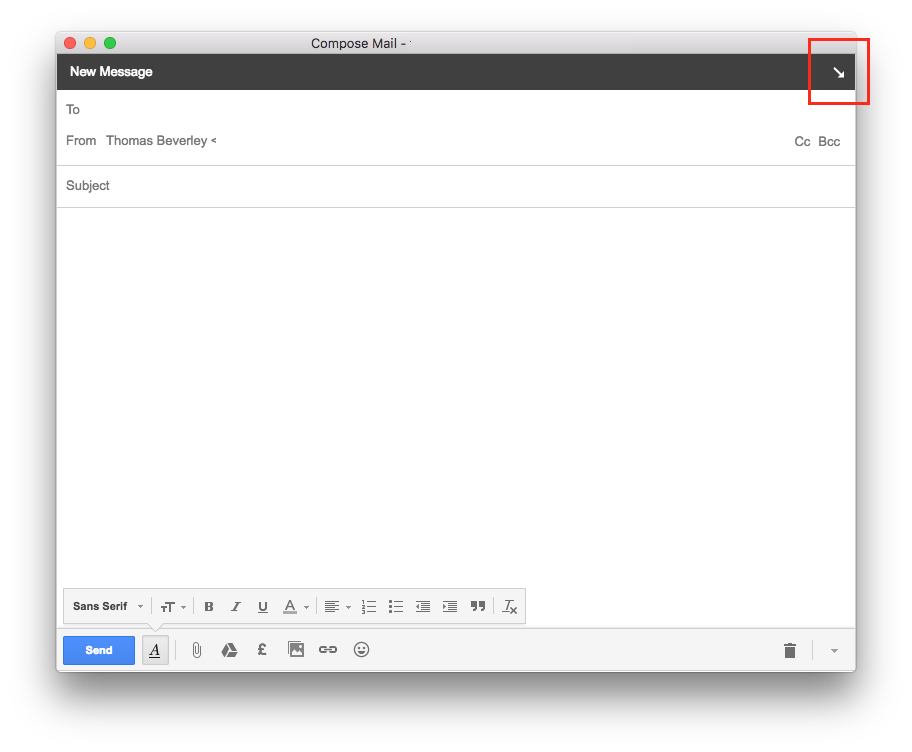Show the Cc recipient field
The image size is (912, 752).
[x=802, y=141]
